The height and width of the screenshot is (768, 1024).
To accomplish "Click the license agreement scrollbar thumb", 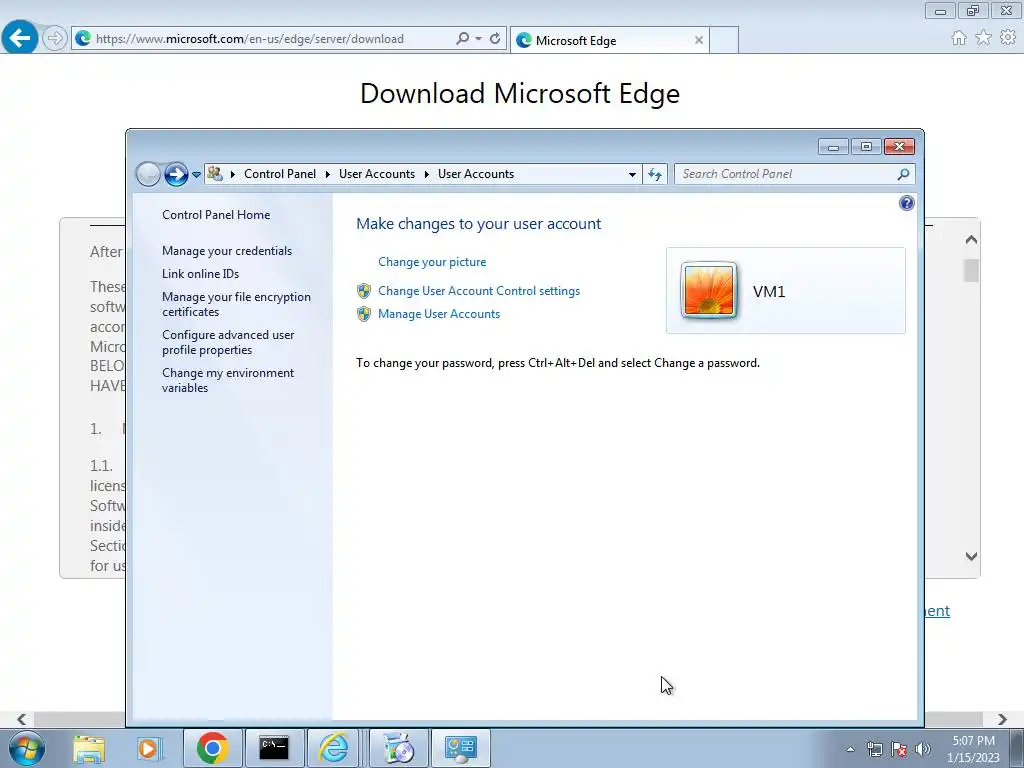I will pos(971,270).
